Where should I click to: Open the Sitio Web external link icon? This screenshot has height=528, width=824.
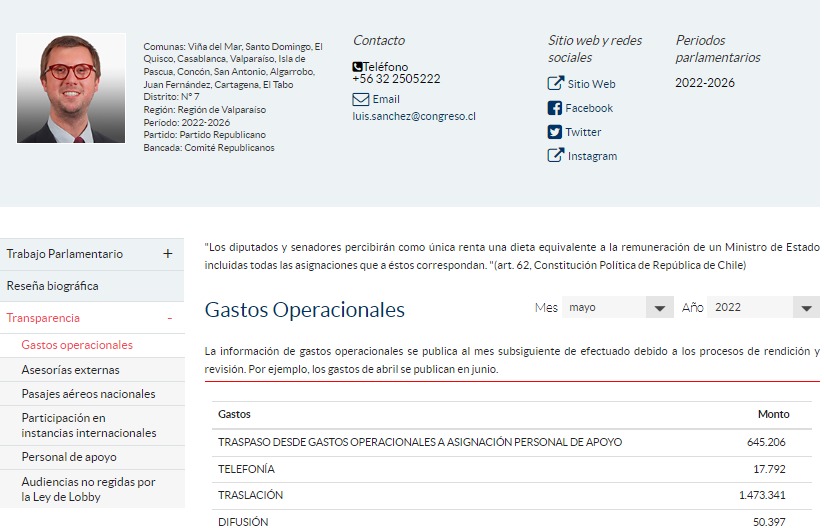pyautogui.click(x=556, y=84)
